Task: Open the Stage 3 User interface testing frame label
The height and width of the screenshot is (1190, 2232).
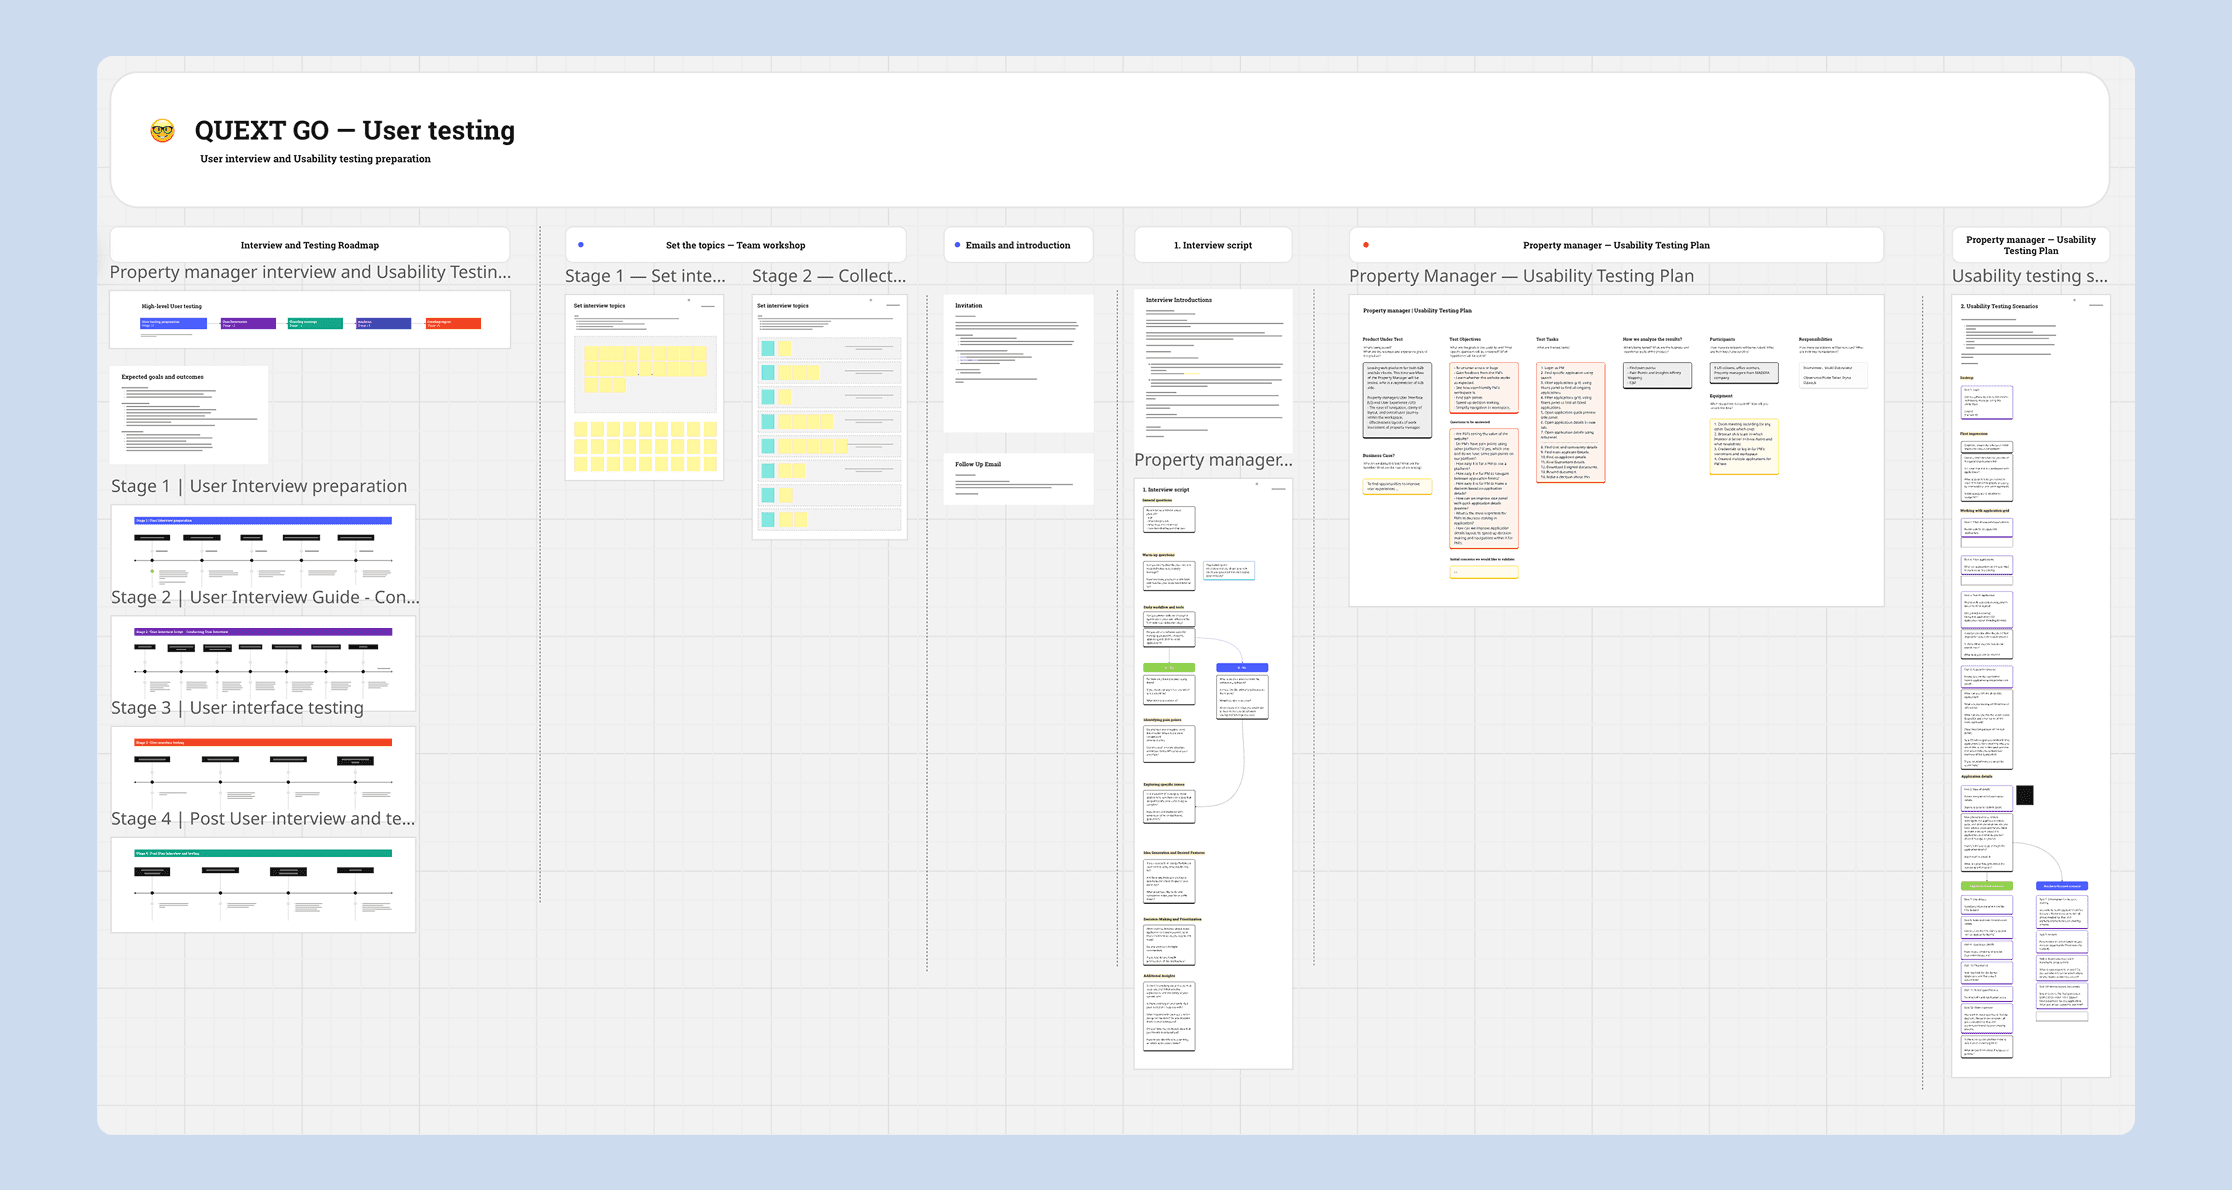Action: pos(237,708)
